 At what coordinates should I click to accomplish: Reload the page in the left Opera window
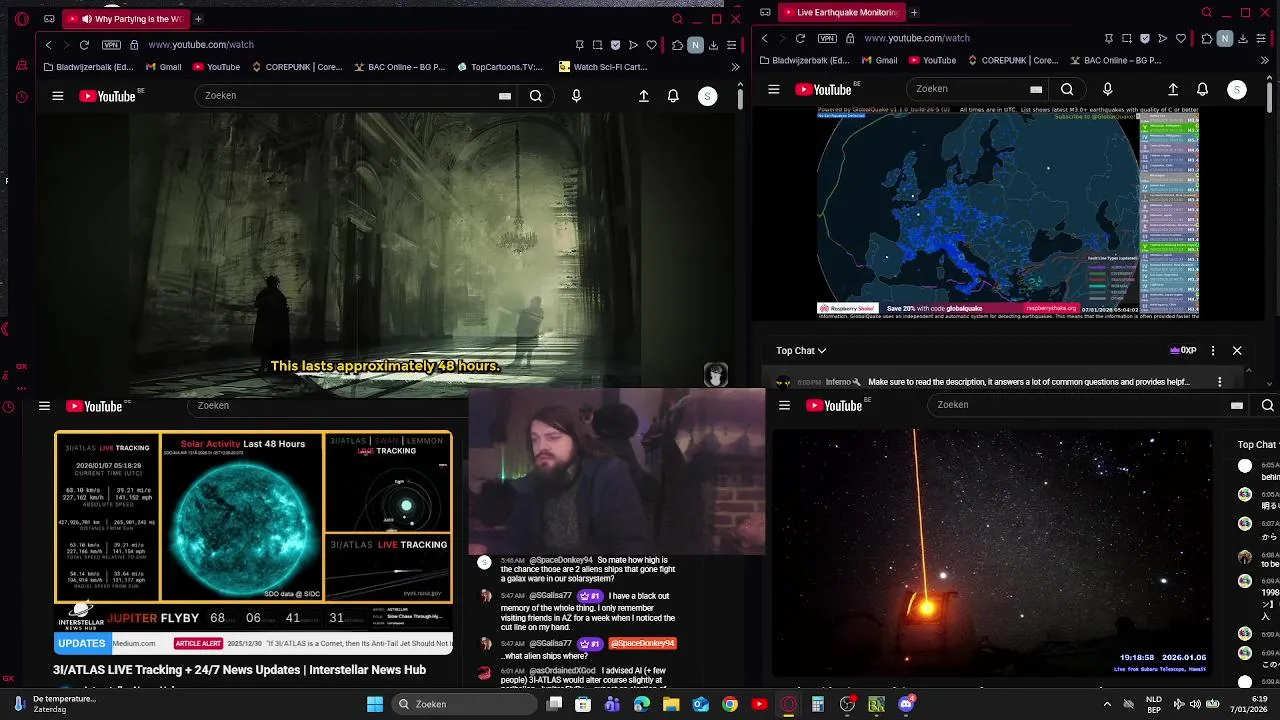84,45
